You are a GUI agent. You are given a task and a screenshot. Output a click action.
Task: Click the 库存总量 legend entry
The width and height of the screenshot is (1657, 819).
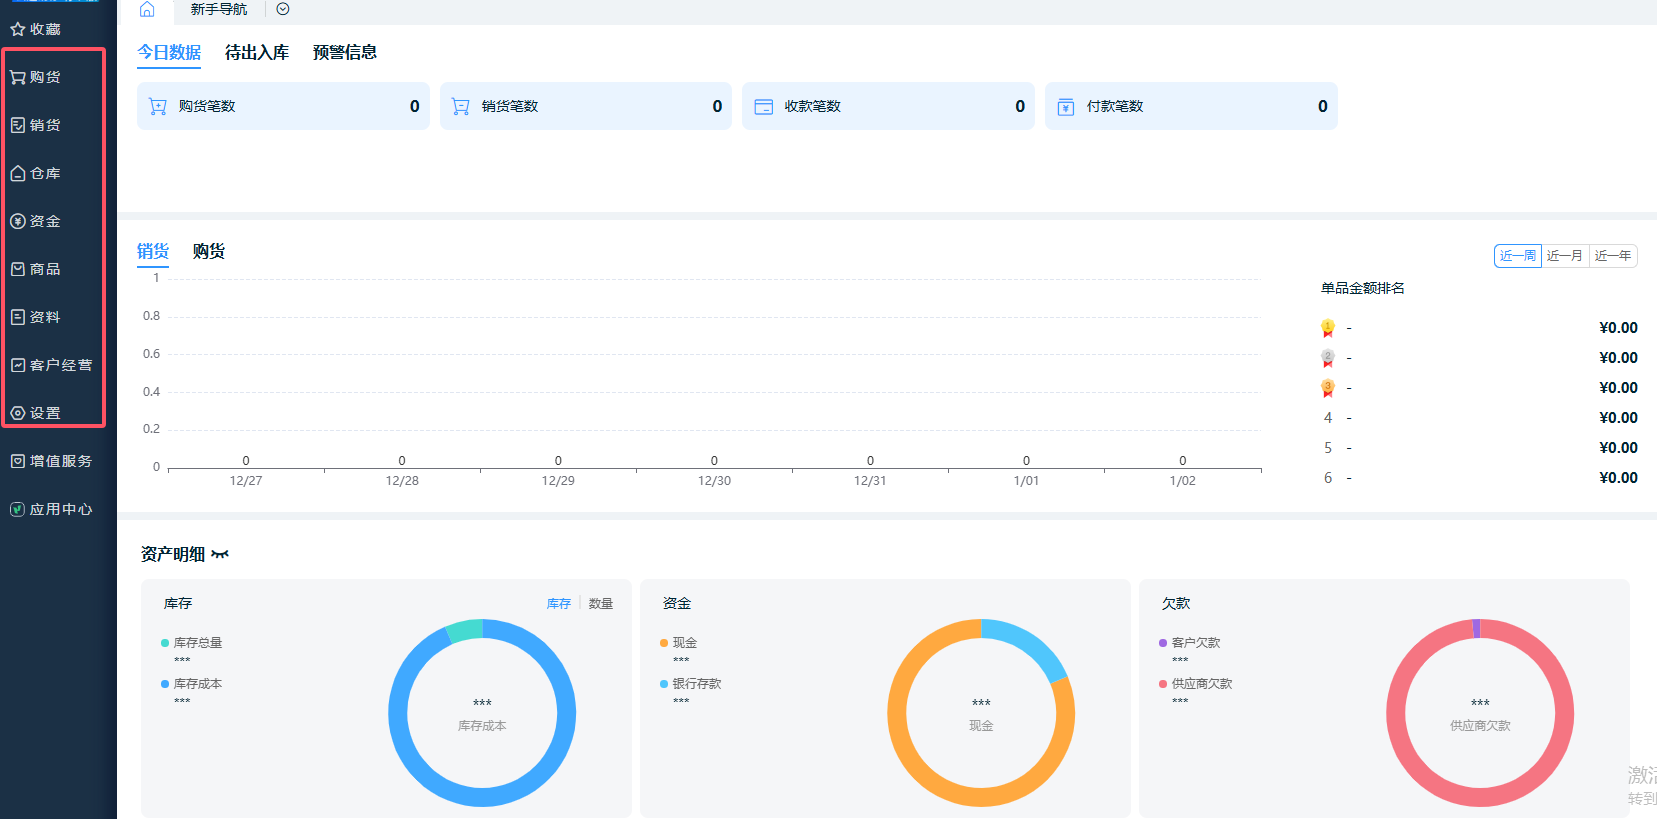(x=192, y=643)
